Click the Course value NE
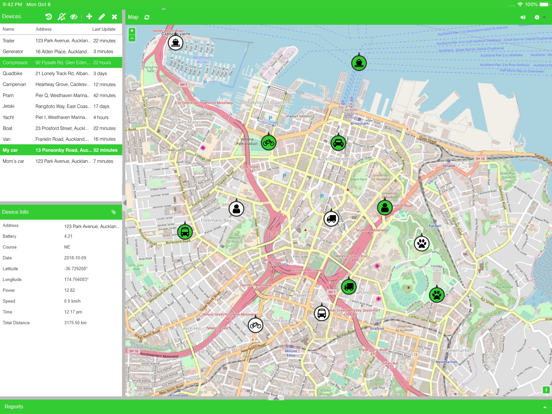552x414 pixels. click(67, 247)
